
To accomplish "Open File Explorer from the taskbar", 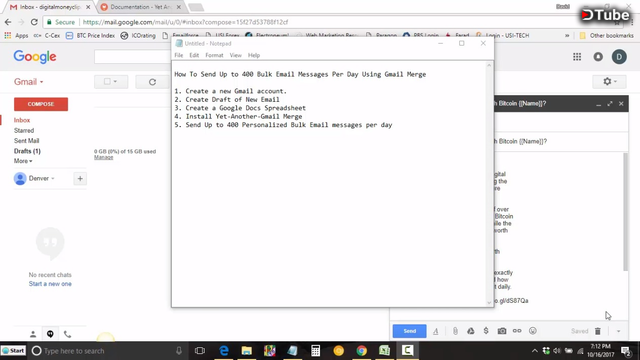I will [x=247, y=351].
